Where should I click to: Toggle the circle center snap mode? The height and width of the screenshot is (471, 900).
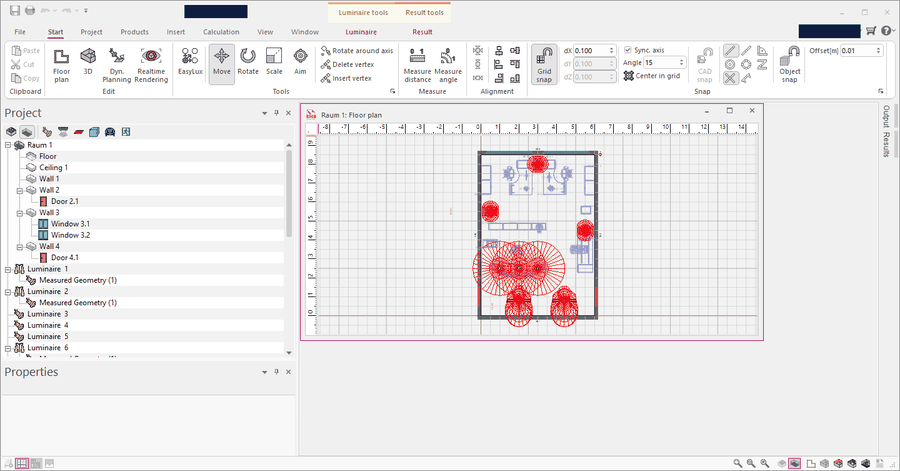tap(730, 65)
